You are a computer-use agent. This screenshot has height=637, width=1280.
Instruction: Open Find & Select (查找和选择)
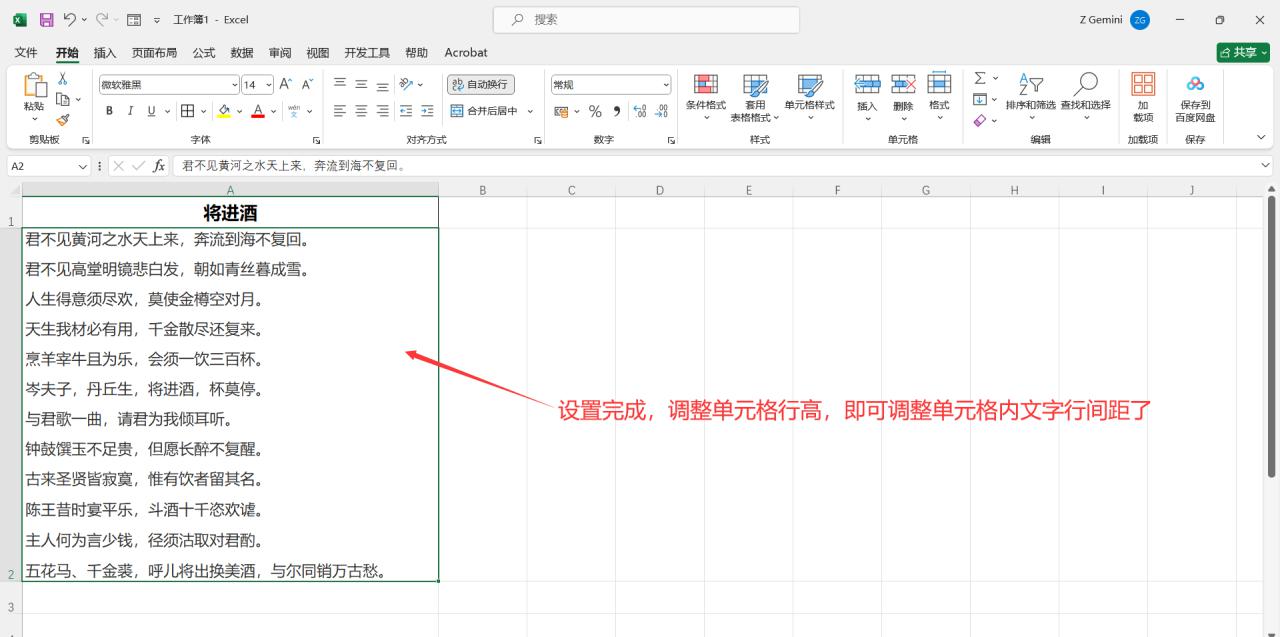[x=1085, y=96]
